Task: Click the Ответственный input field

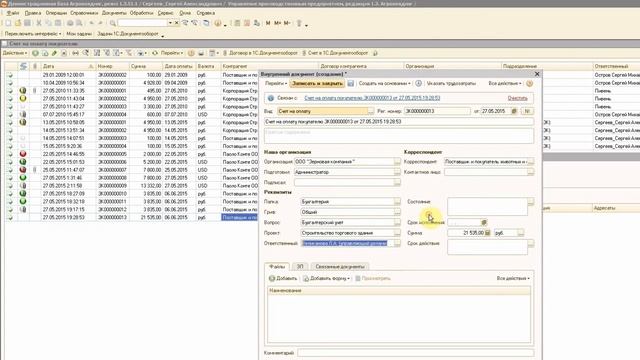Action: coord(348,243)
